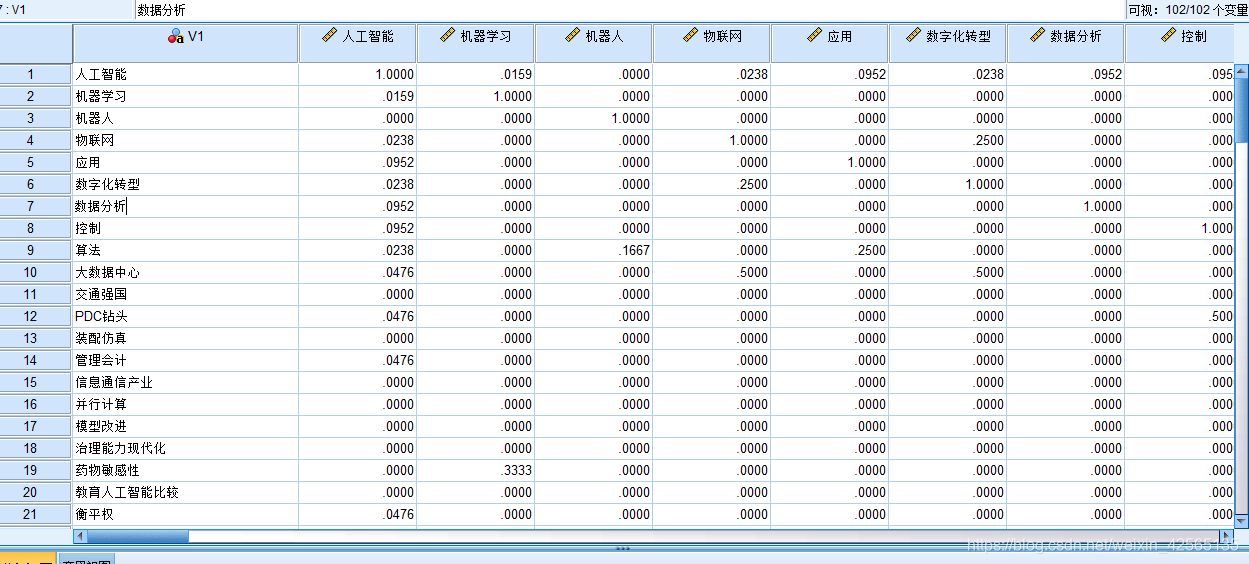Click the 并行计算 cell
Screen dimensions: 1249x564
coord(186,404)
